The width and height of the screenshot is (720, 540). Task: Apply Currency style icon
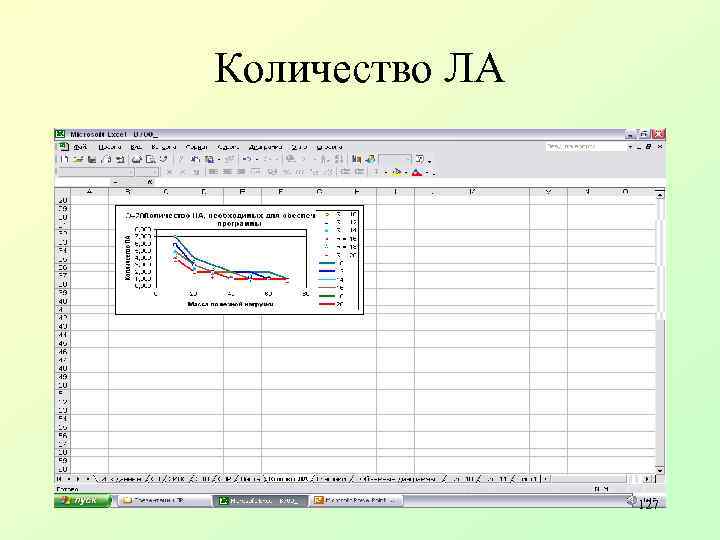[x=272, y=172]
